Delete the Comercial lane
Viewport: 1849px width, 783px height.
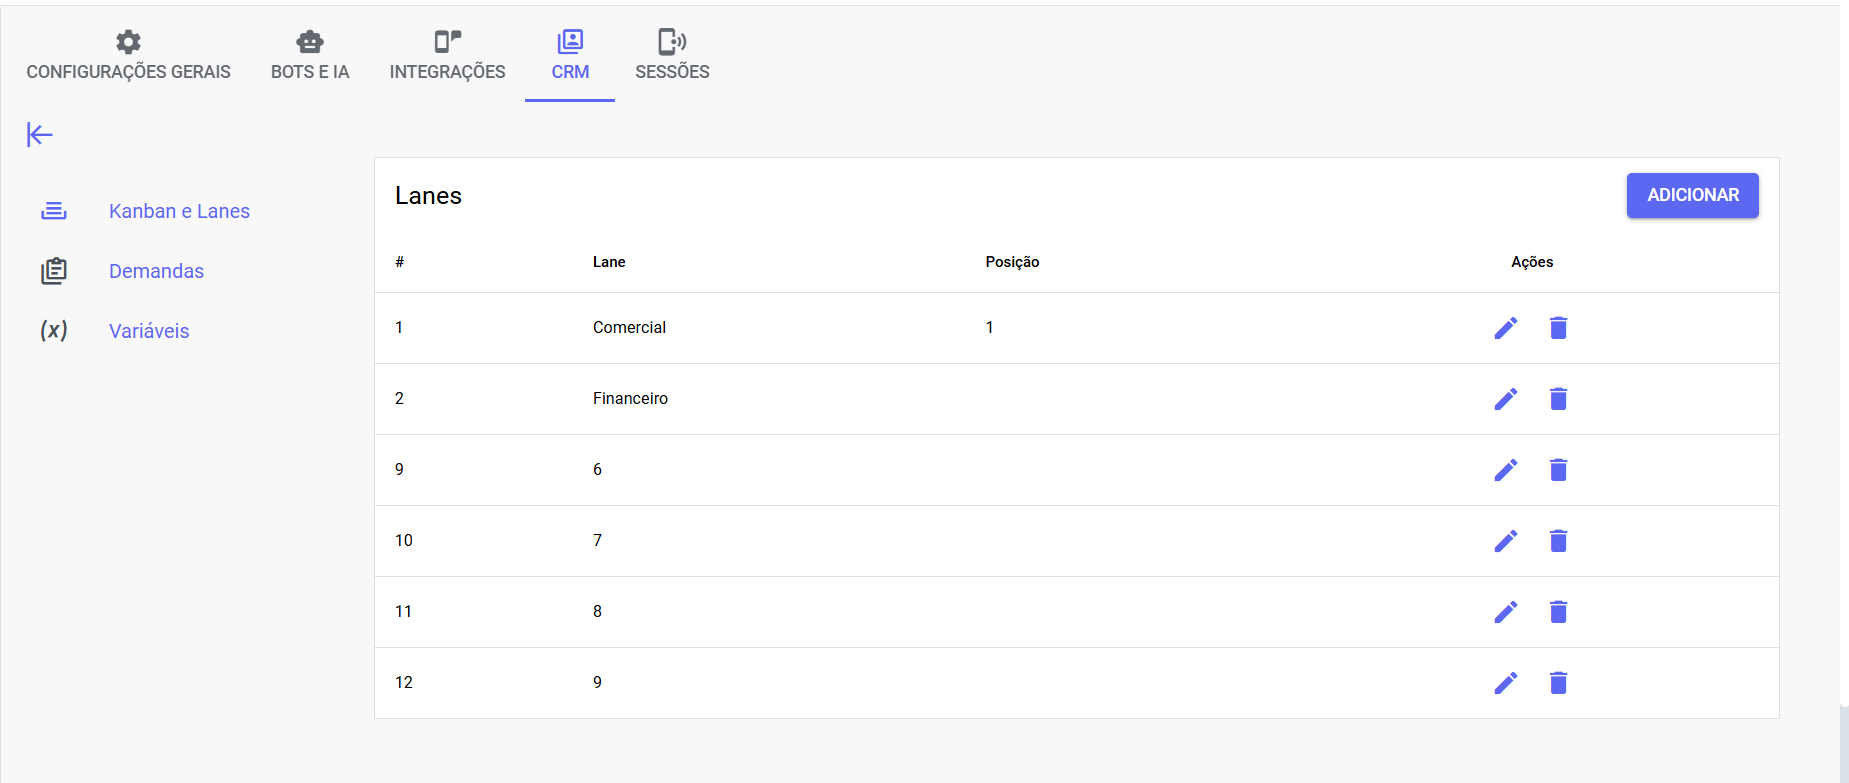[1558, 328]
